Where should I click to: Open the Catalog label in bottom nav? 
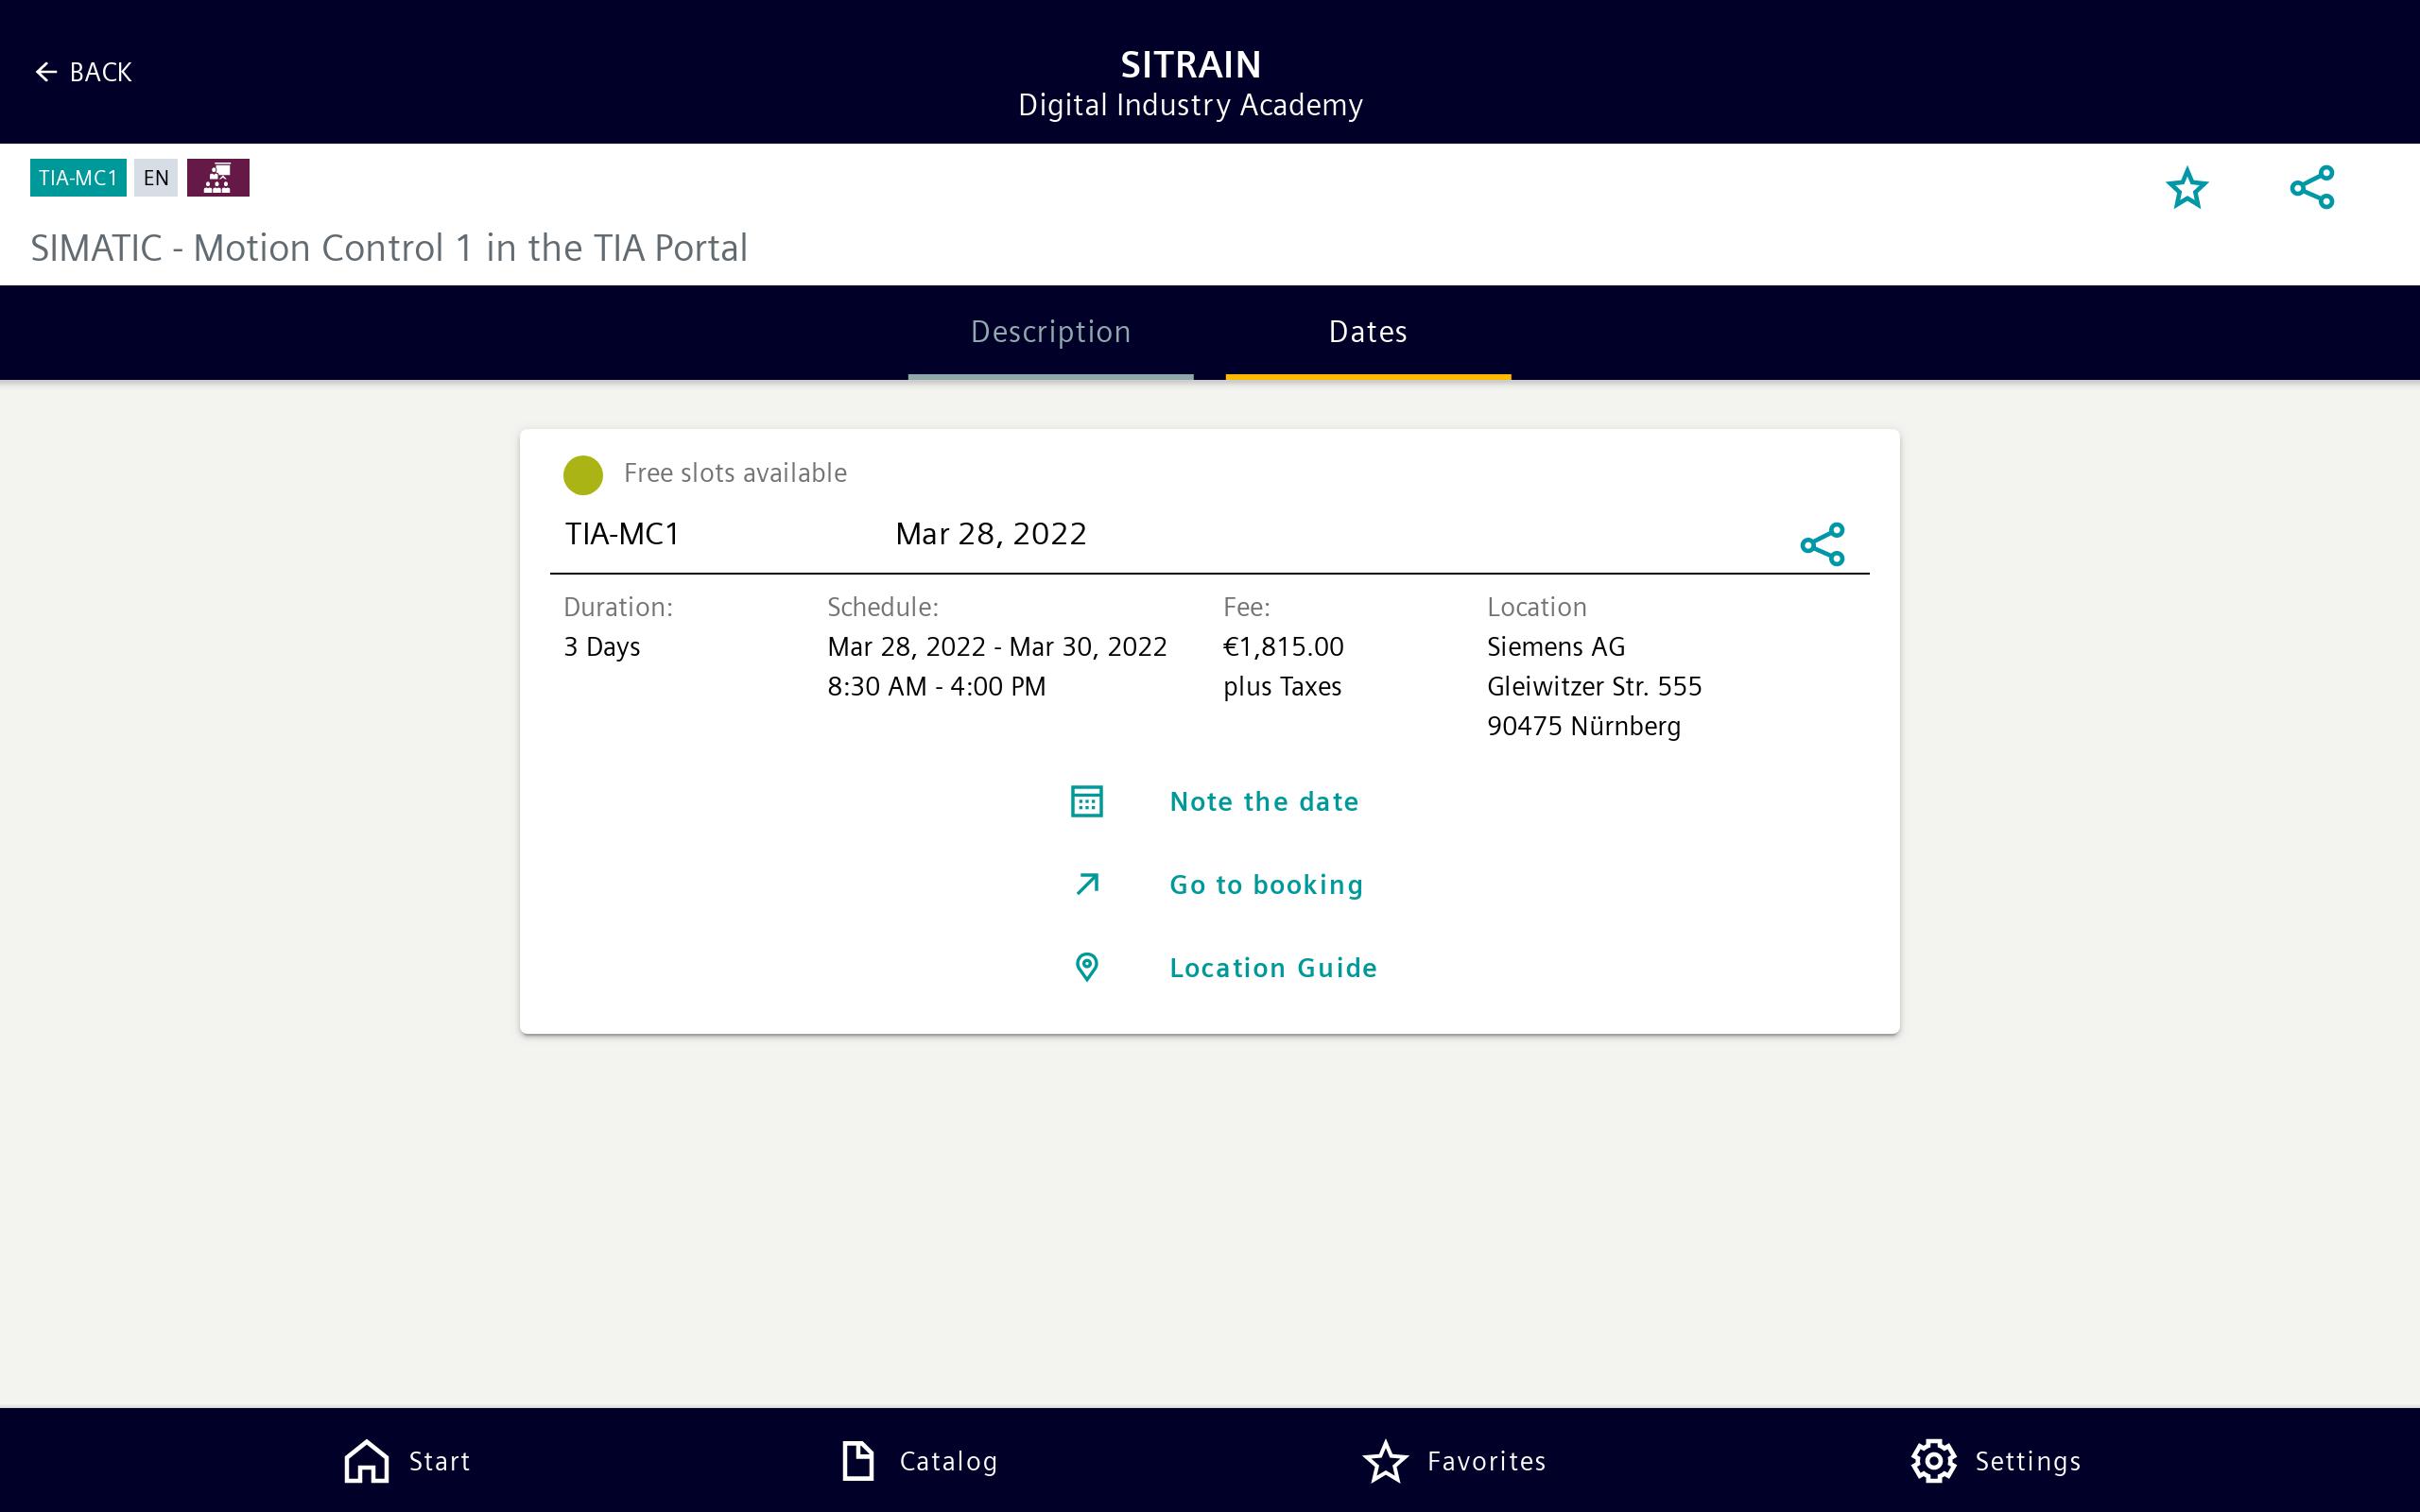948,1462
